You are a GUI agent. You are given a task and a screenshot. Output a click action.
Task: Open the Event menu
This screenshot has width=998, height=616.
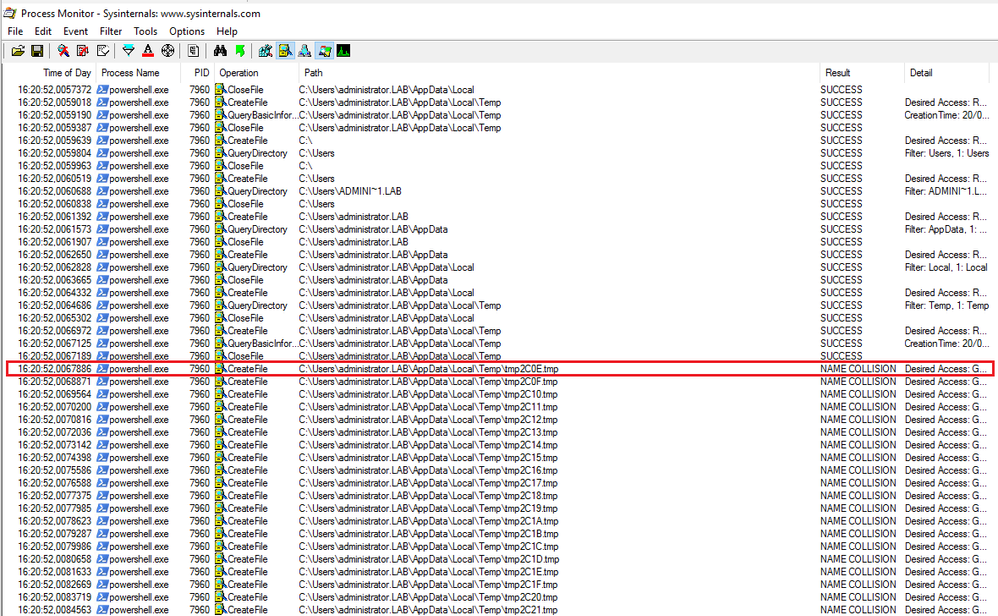(75, 31)
